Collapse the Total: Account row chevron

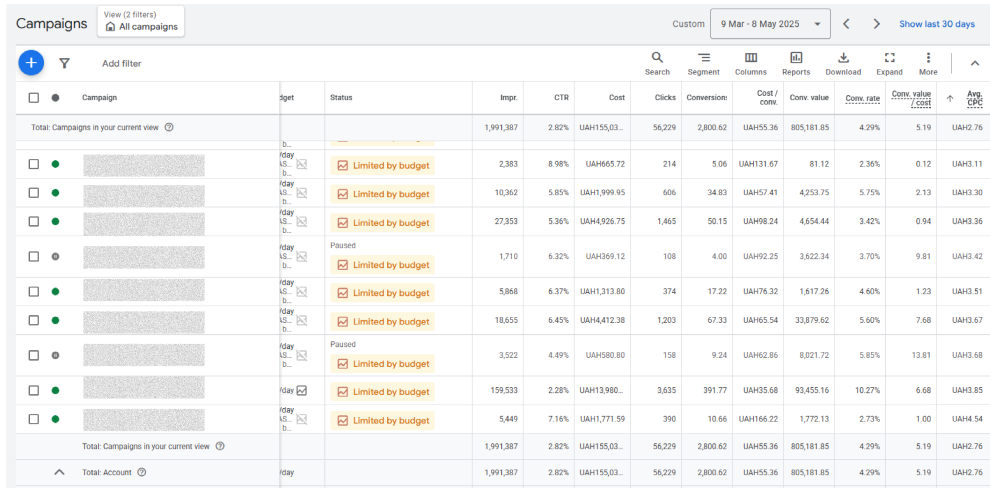pyautogui.click(x=59, y=472)
